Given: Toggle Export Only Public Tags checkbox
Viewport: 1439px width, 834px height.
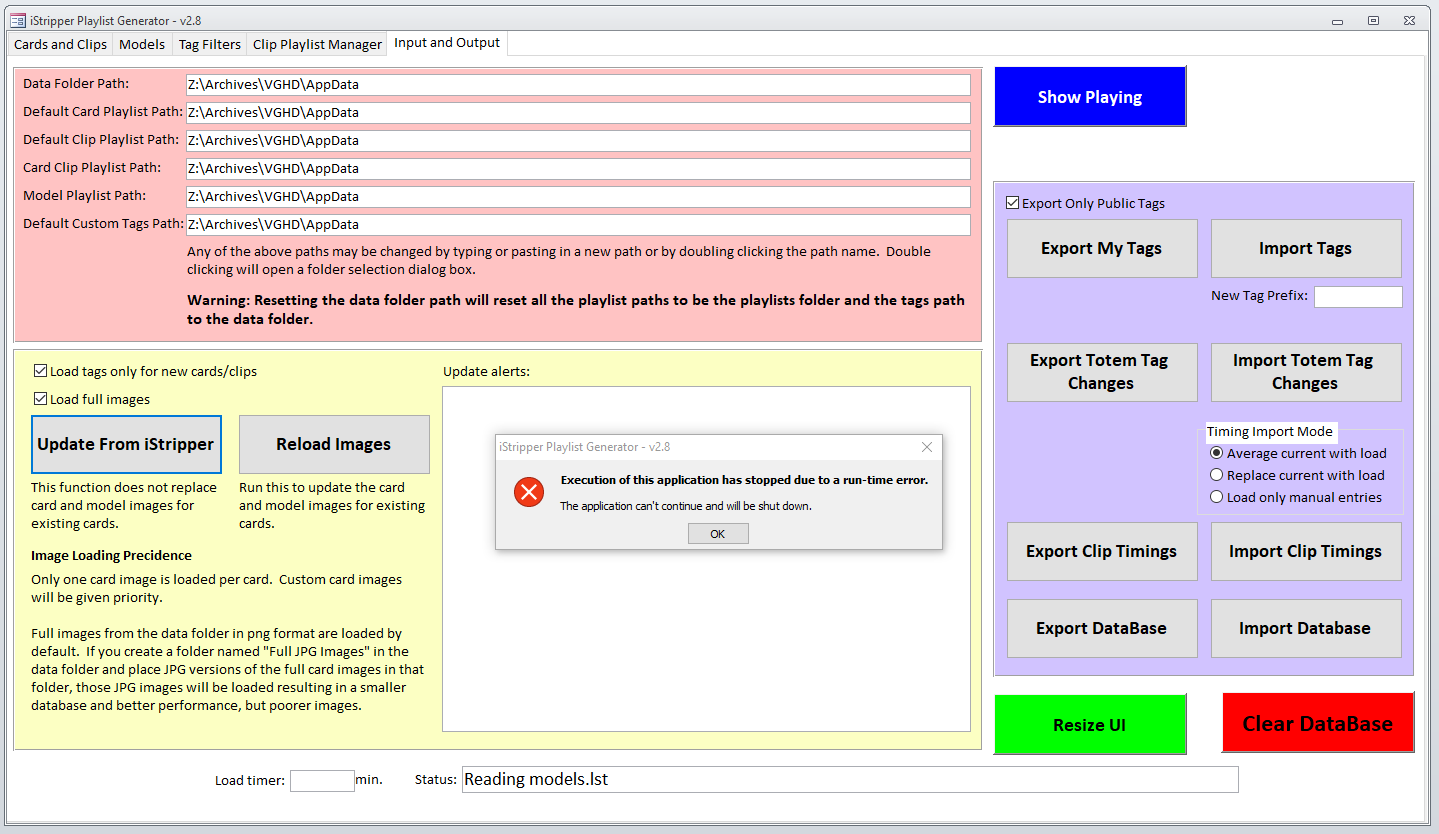Looking at the screenshot, I should 1013,203.
